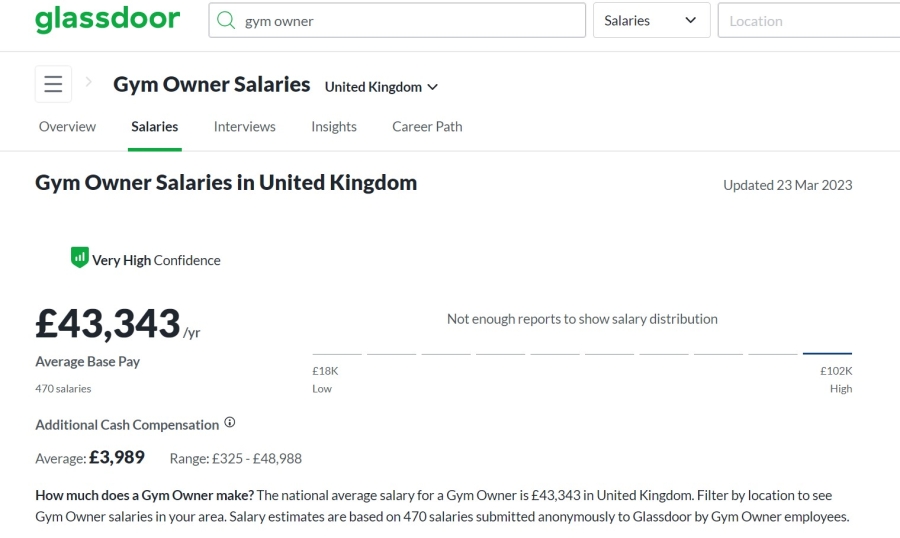Click 'How much does a Gym Owner make?'
The height and width of the screenshot is (538, 900).
click(145, 495)
